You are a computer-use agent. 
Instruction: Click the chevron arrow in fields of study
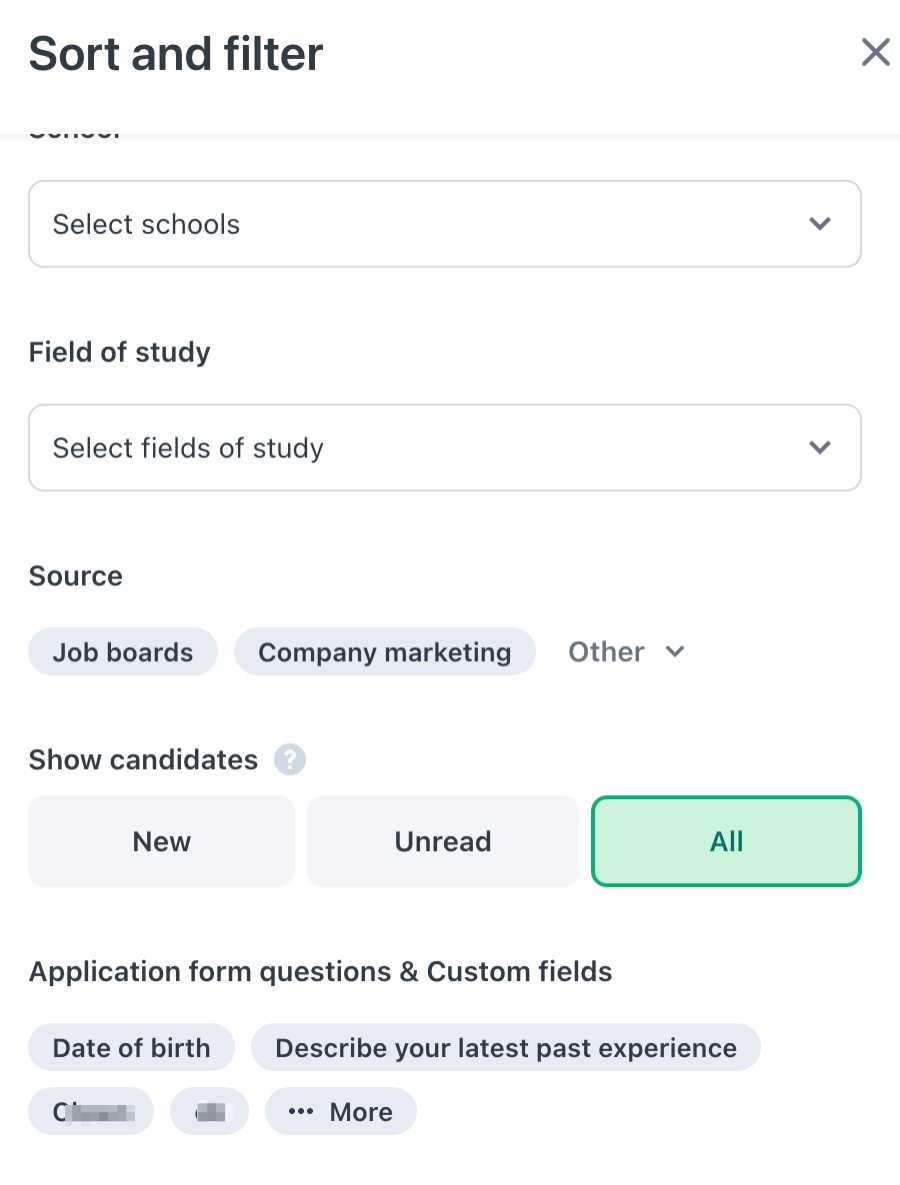(820, 448)
